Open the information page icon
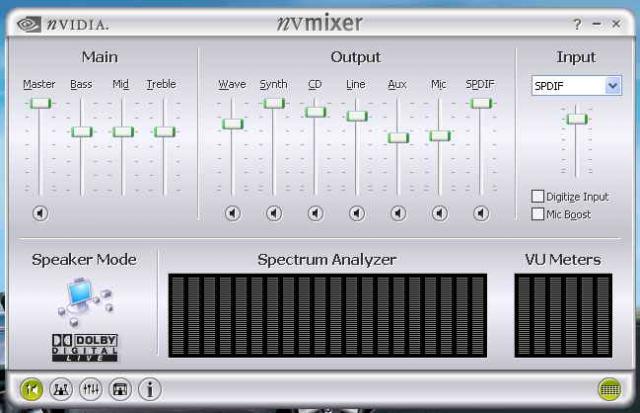Screen dimensions: 640x413 [x=150, y=389]
